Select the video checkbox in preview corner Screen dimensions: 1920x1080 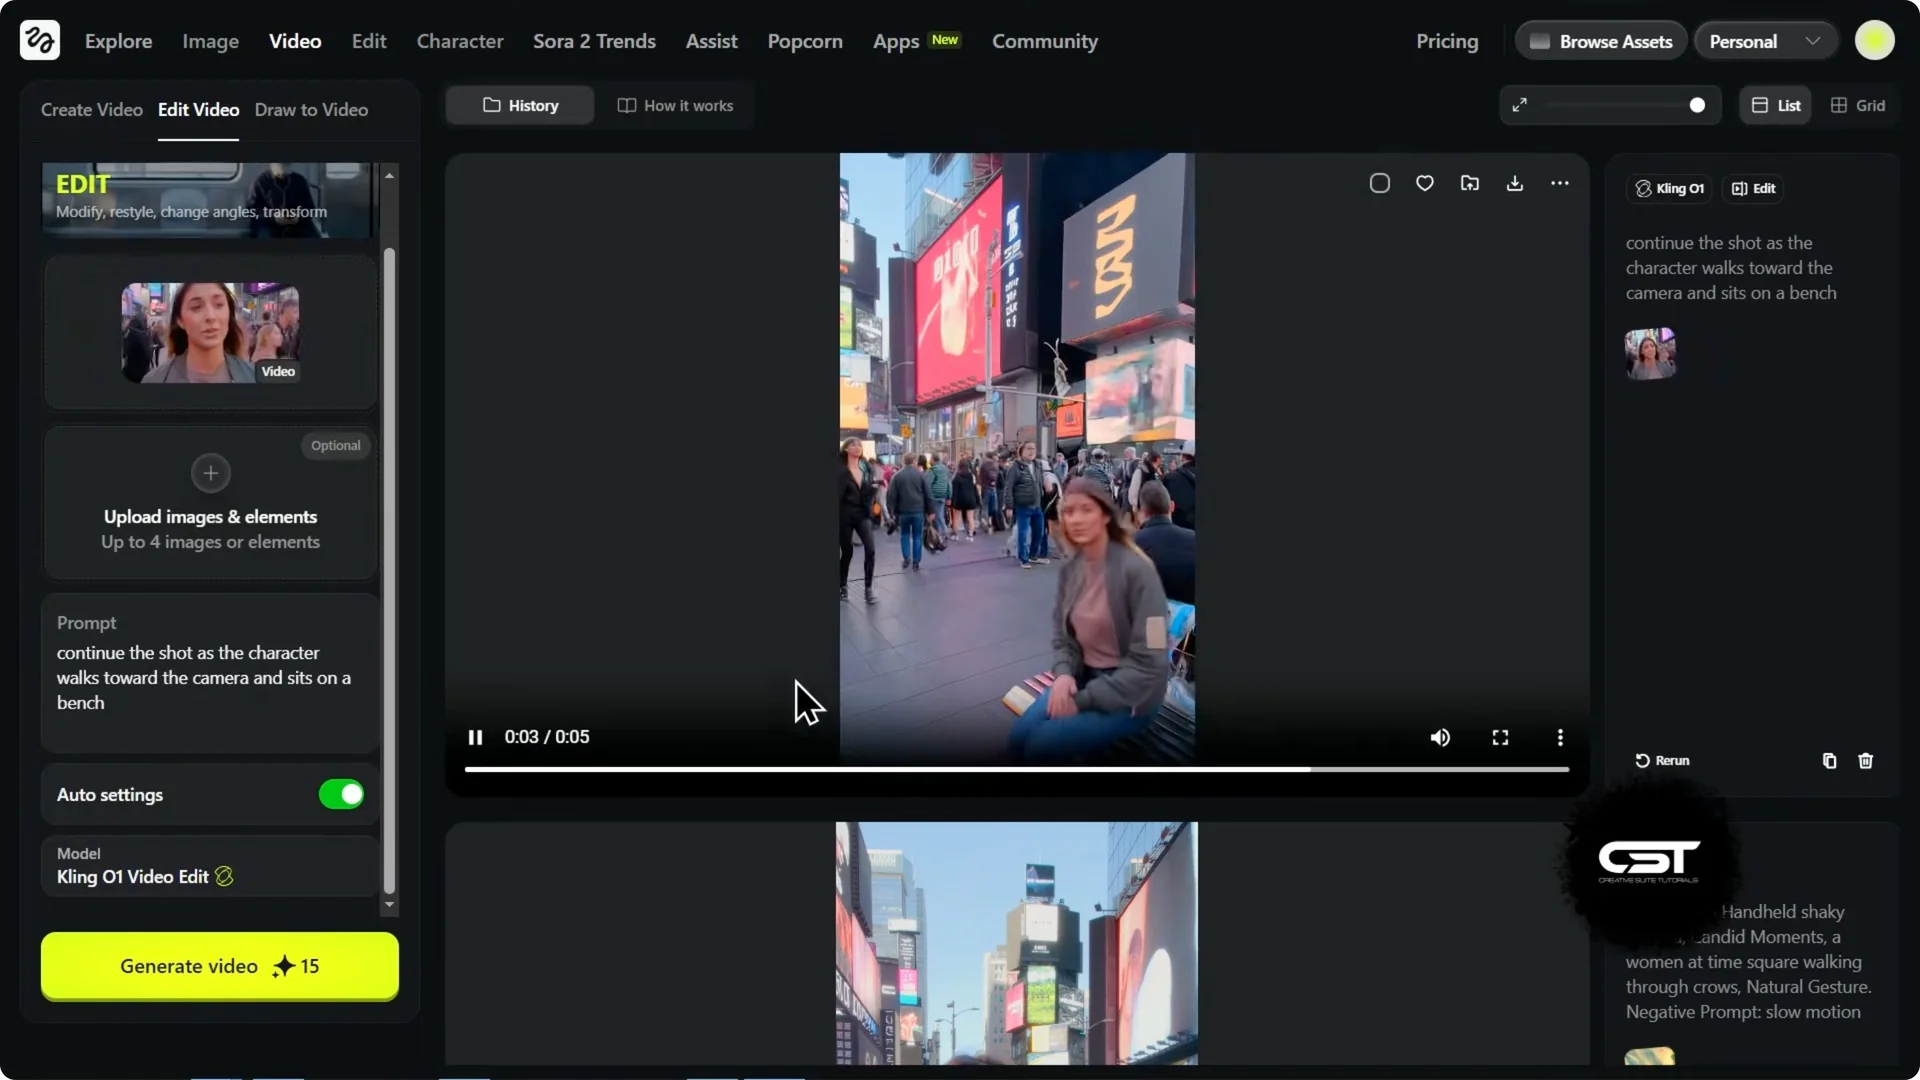click(x=1380, y=183)
